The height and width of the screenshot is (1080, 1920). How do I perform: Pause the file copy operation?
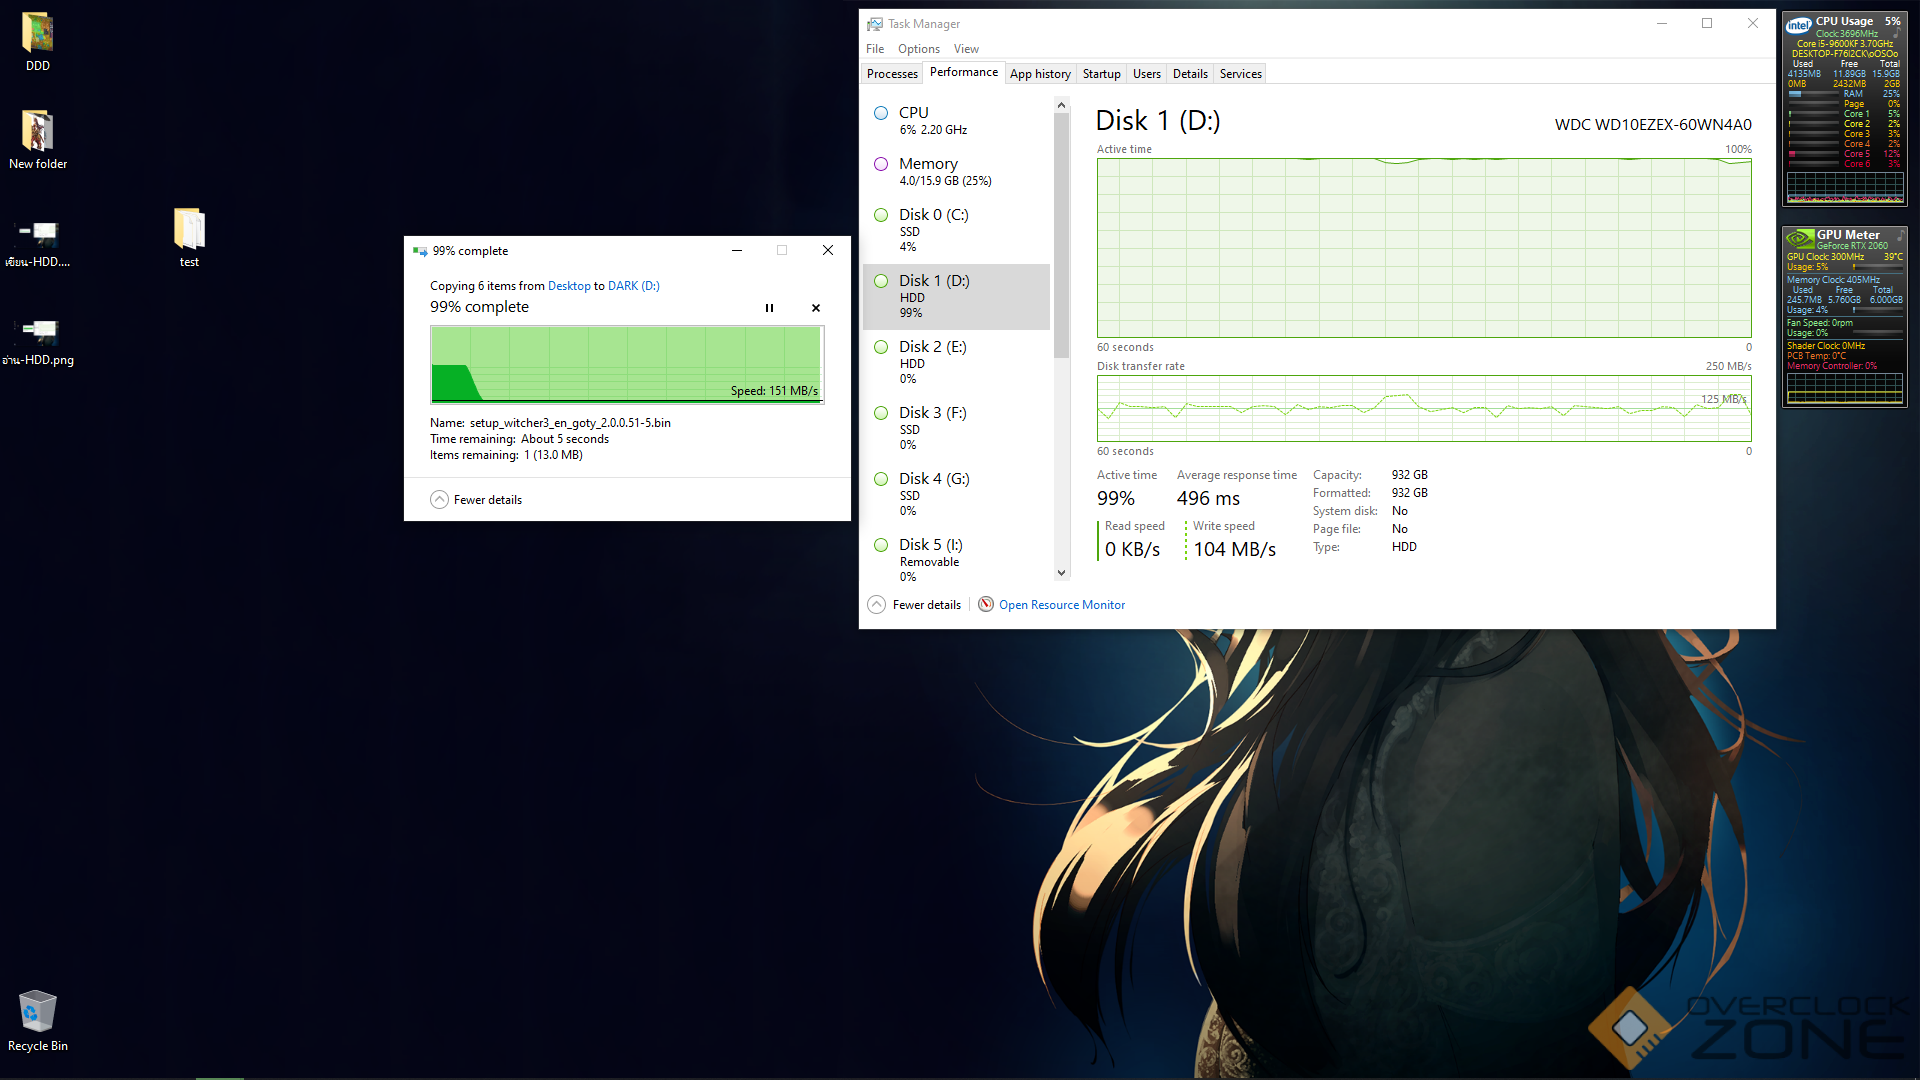[769, 308]
